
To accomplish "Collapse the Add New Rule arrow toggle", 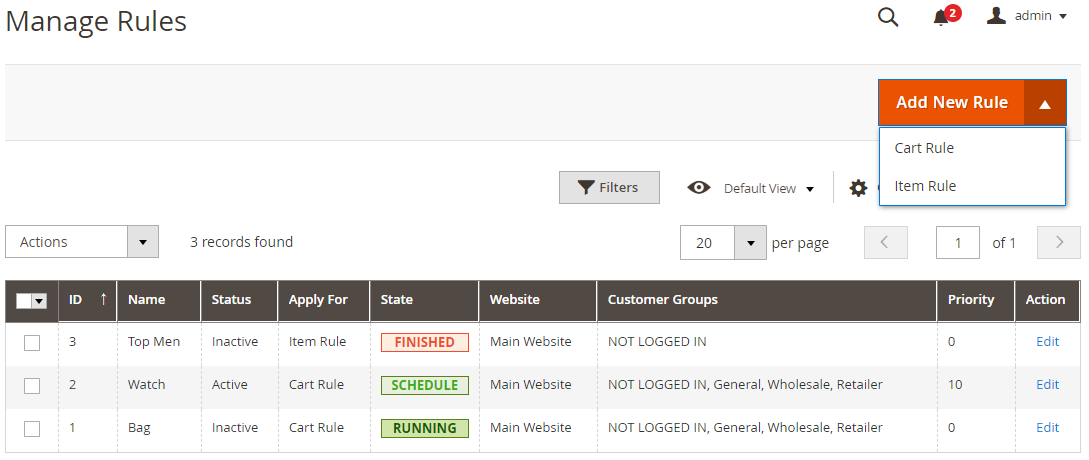I will point(1044,103).
